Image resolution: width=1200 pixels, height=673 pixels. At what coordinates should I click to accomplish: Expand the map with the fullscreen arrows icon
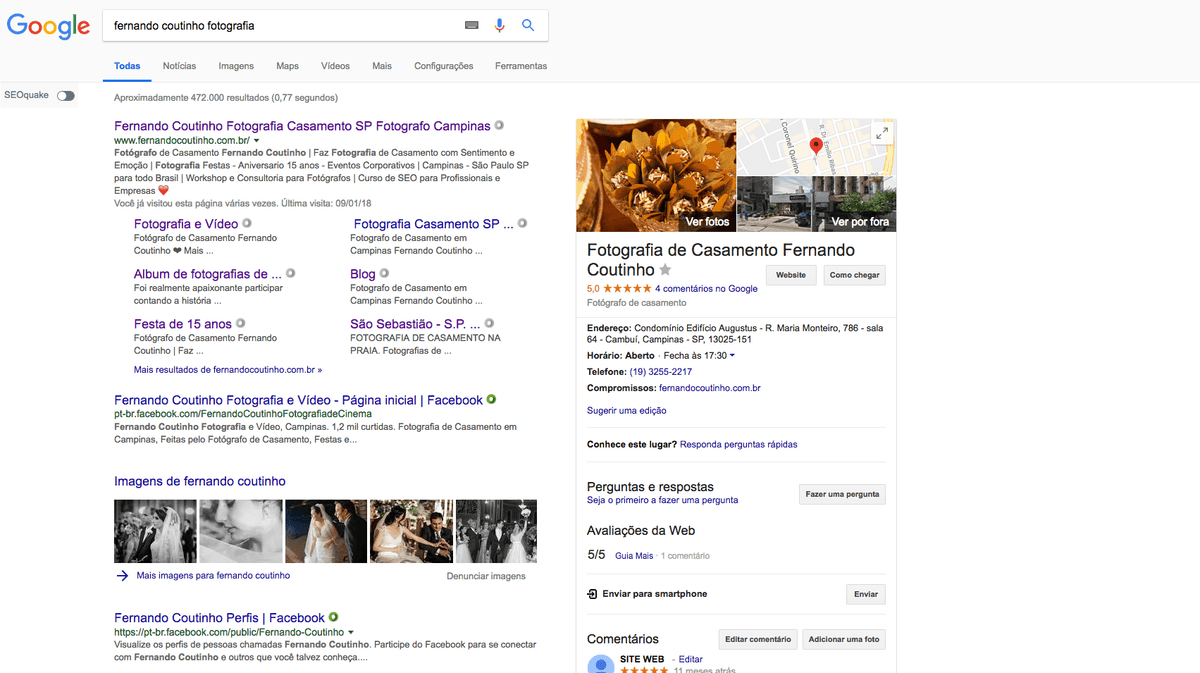[882, 133]
